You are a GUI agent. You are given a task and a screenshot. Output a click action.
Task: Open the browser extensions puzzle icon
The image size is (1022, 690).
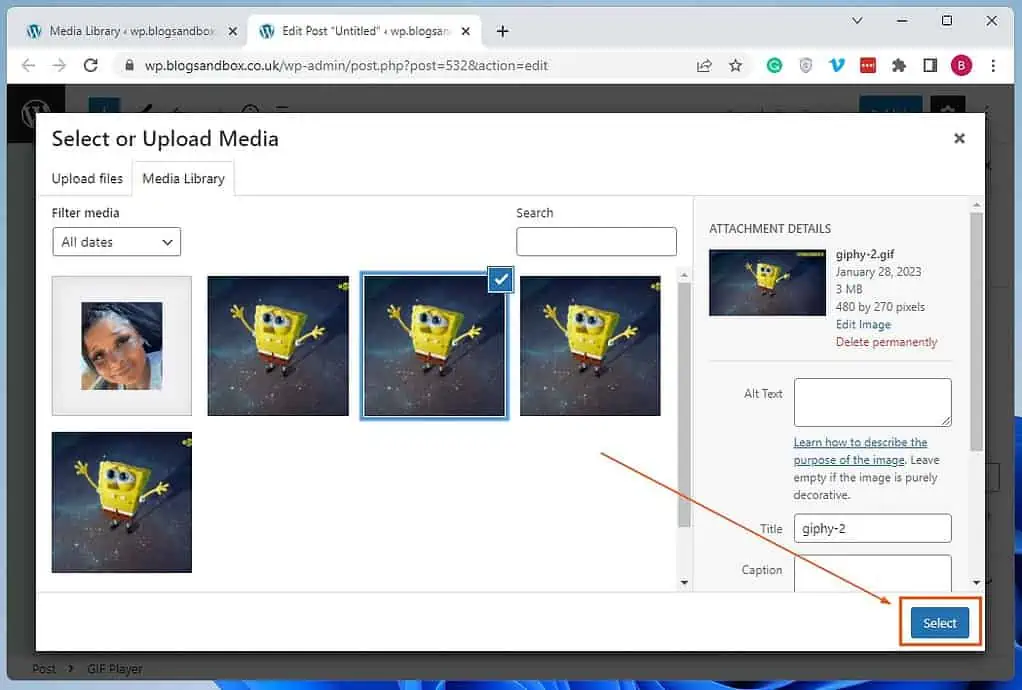[898, 64]
